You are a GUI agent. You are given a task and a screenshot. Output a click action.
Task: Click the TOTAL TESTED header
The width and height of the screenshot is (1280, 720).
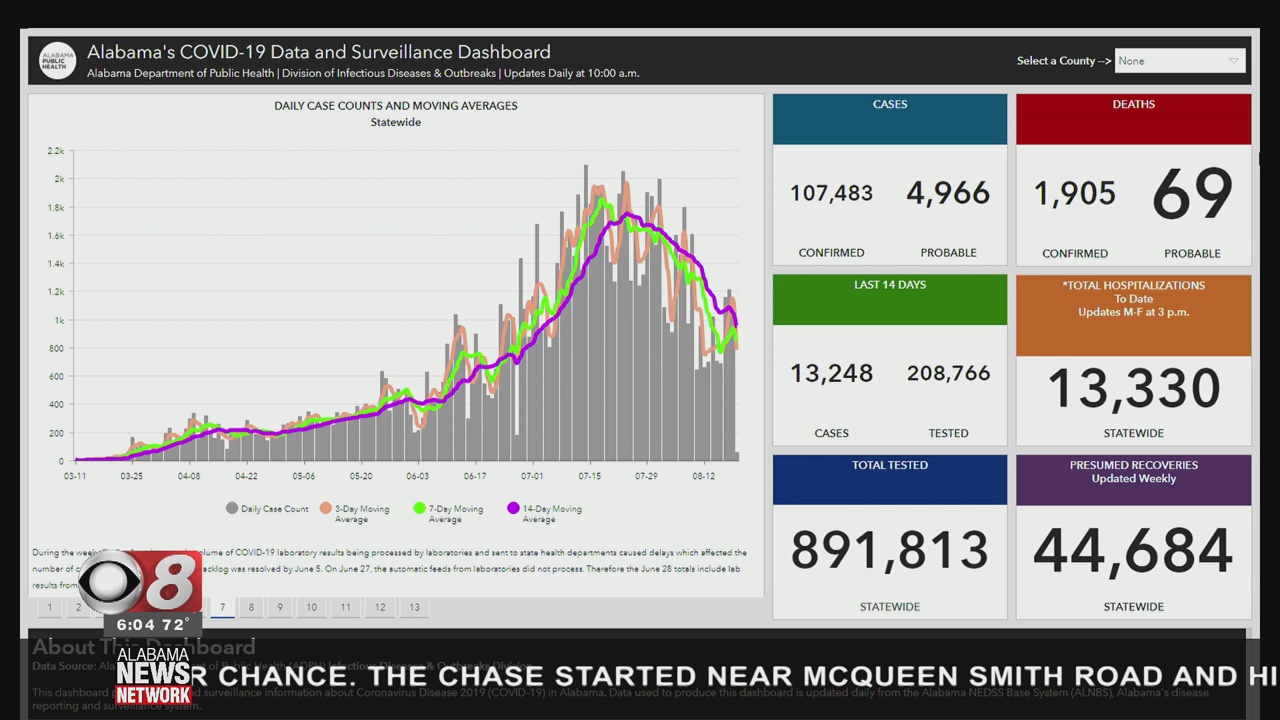pyautogui.click(x=890, y=480)
